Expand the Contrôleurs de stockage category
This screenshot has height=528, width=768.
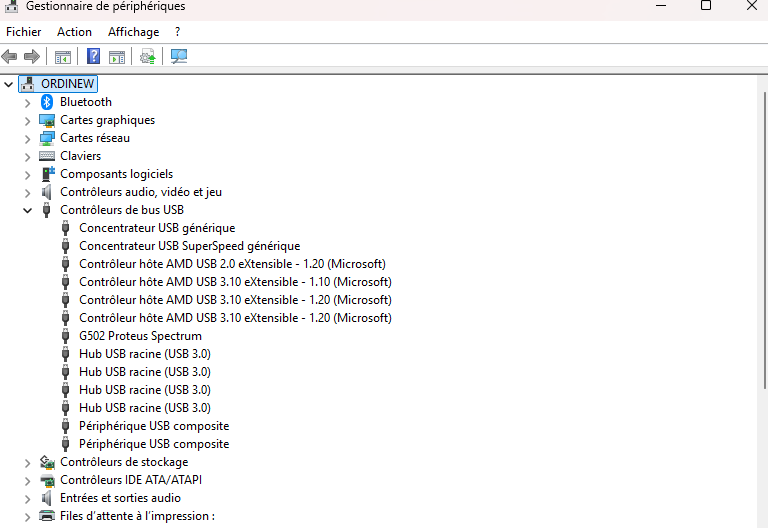[x=27, y=463]
